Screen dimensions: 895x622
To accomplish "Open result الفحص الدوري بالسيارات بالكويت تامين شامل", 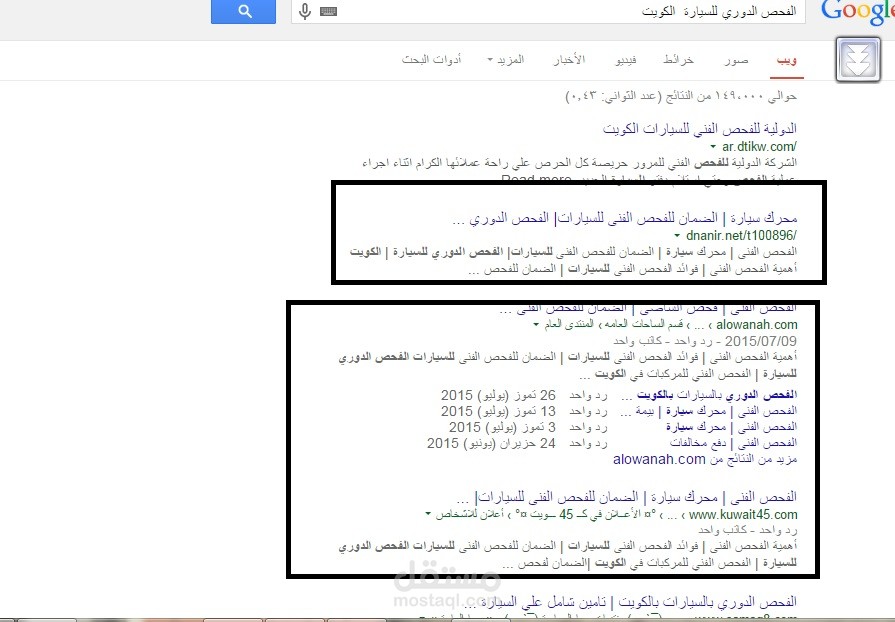I will pyautogui.click(x=638, y=601).
